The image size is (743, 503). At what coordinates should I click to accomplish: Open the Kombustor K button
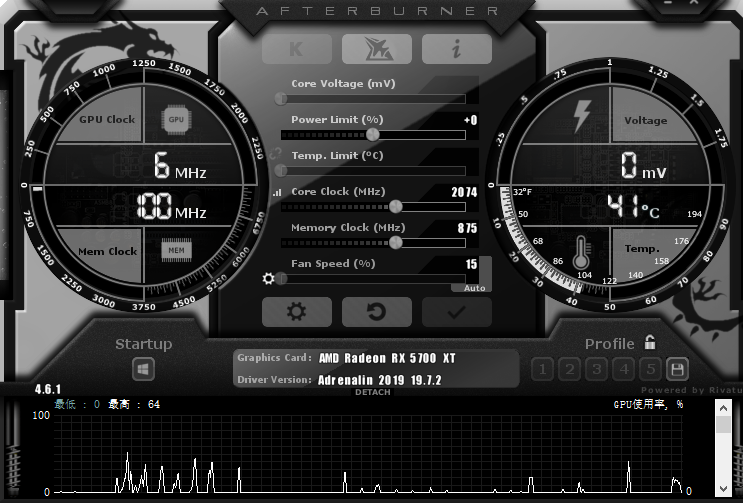coord(297,49)
